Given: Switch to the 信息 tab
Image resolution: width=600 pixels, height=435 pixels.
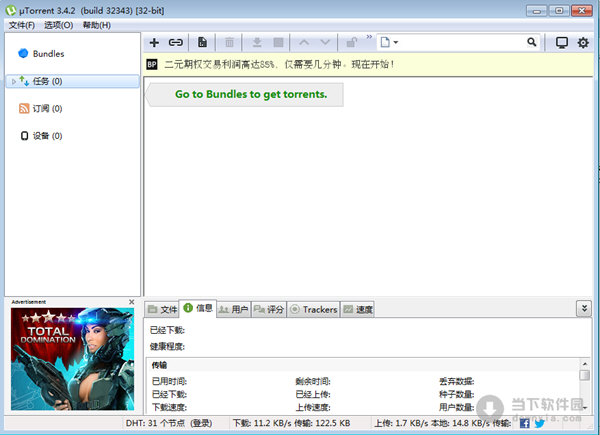Looking at the screenshot, I should pos(198,308).
